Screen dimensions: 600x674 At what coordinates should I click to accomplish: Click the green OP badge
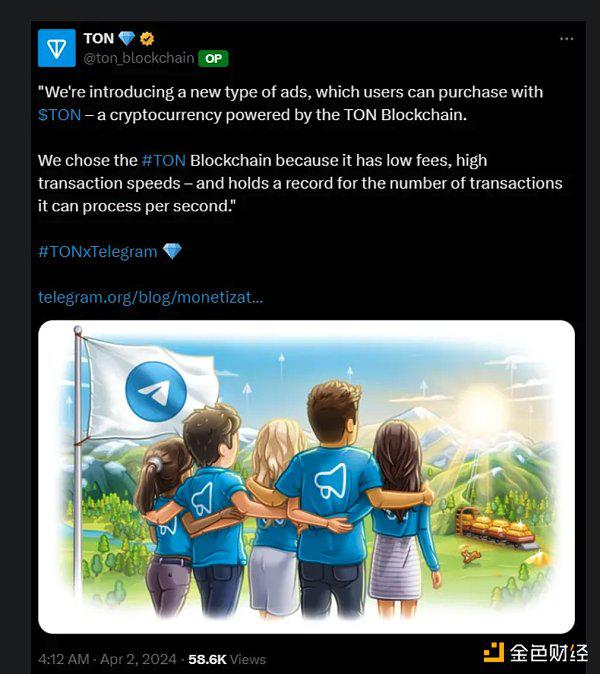[x=213, y=58]
